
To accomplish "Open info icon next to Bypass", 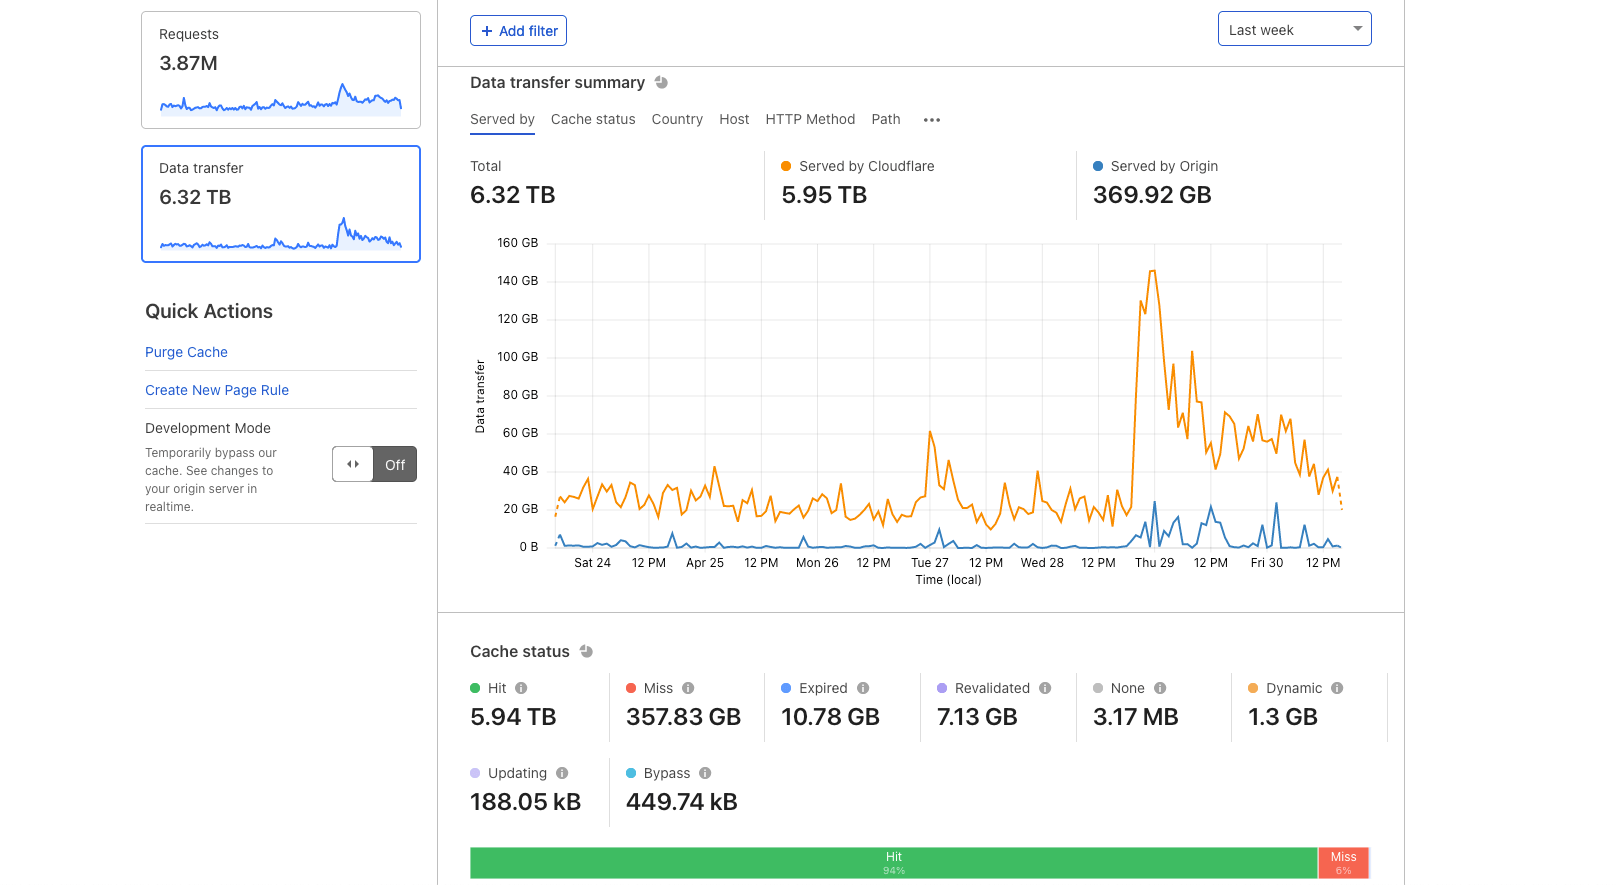I will point(705,773).
